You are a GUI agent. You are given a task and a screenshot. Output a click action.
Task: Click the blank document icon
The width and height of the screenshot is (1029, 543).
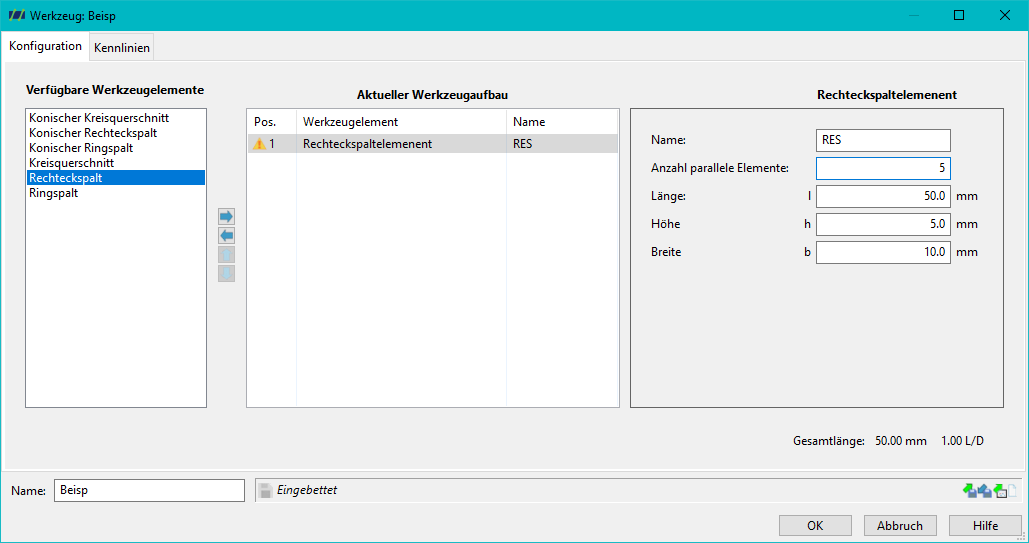coord(1013,490)
